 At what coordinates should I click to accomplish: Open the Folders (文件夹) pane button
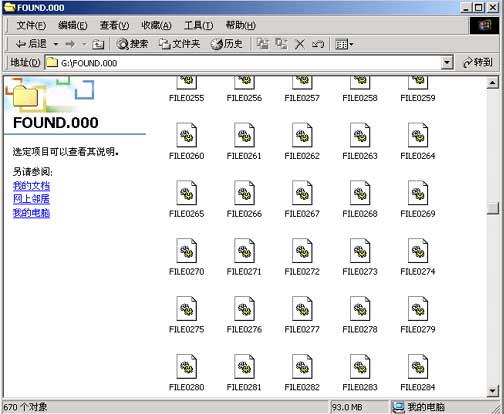click(179, 44)
